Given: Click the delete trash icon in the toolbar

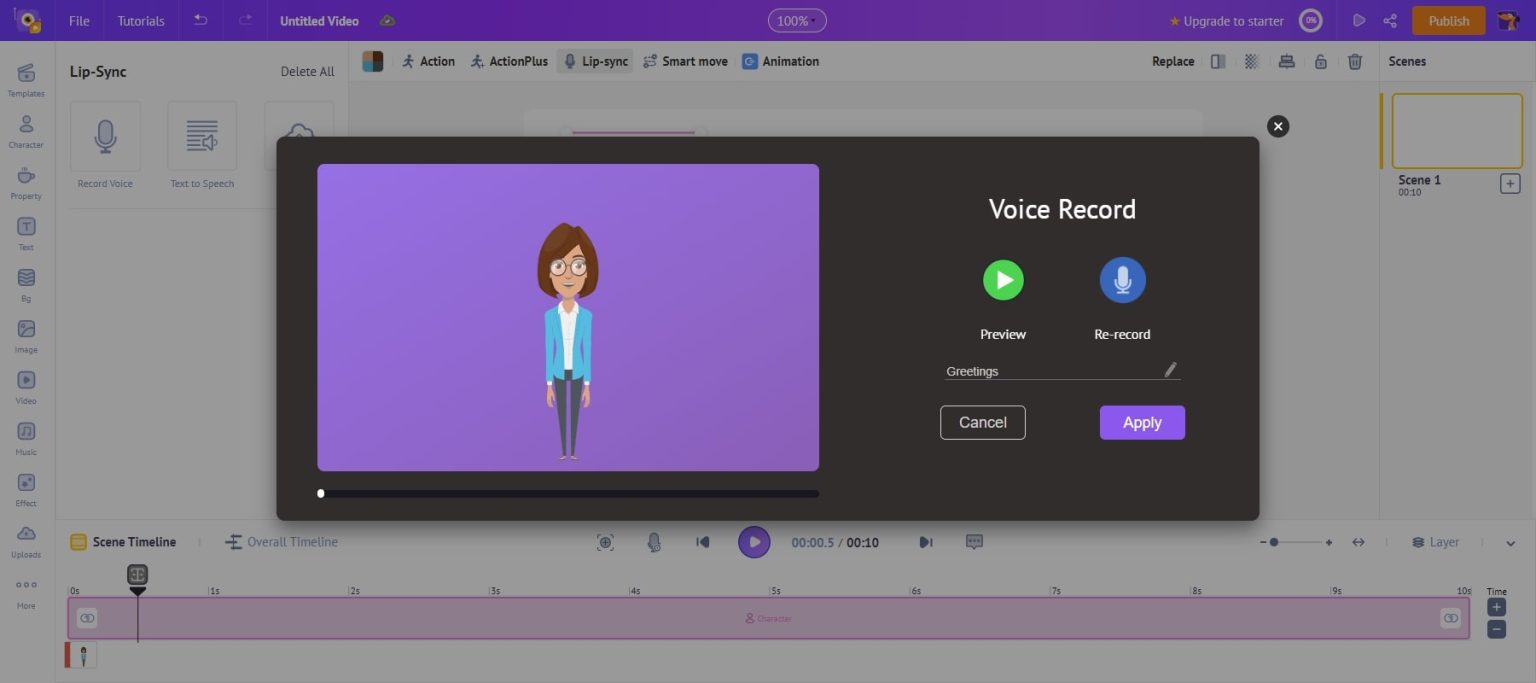Looking at the screenshot, I should pyautogui.click(x=1355, y=61).
